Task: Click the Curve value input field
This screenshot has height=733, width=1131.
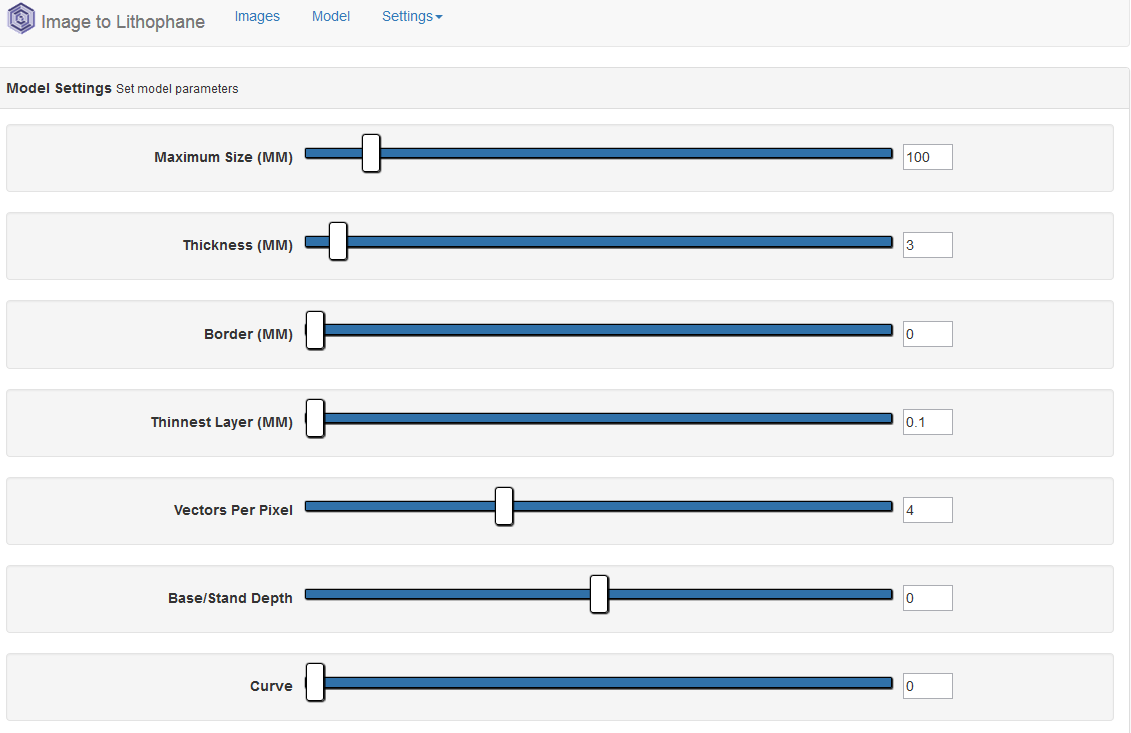Action: 927,686
